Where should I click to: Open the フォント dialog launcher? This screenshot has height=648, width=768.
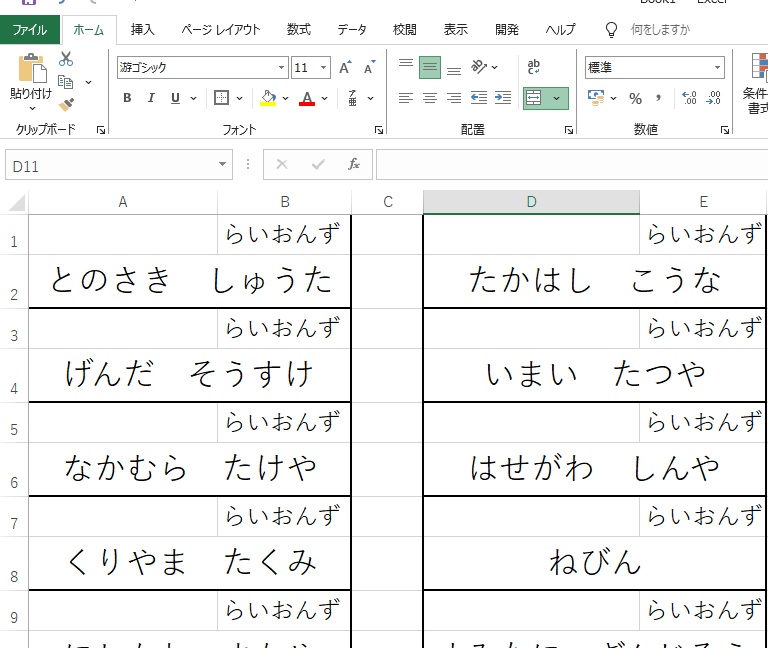tap(379, 130)
